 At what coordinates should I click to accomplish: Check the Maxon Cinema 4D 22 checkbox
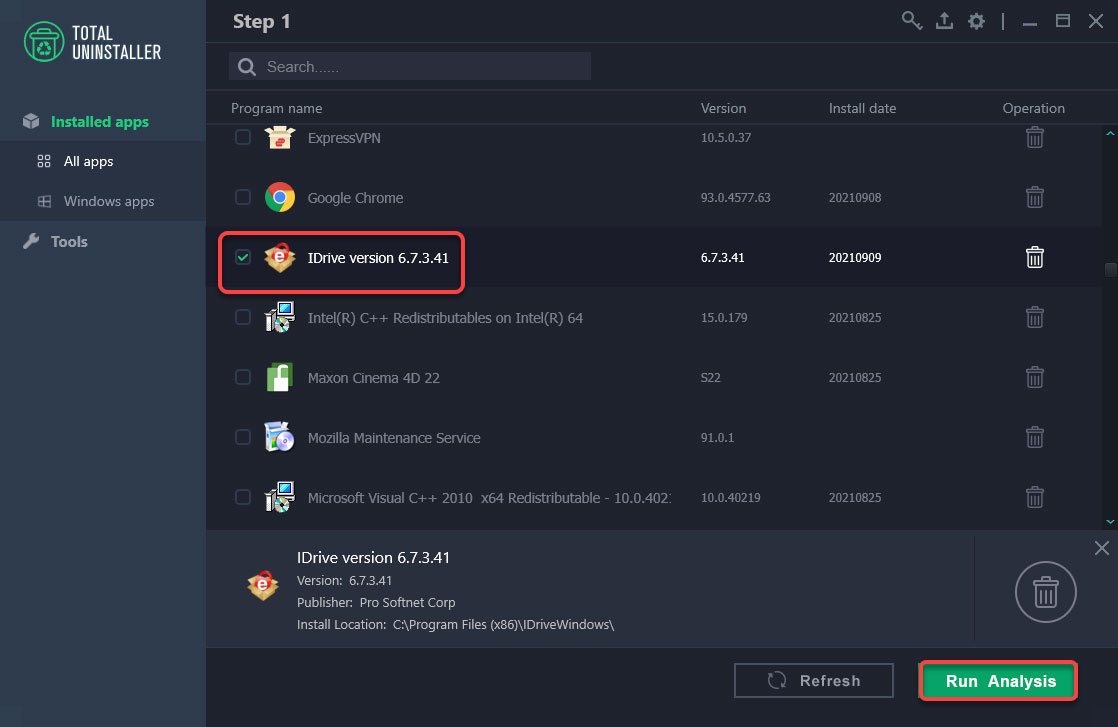243,376
